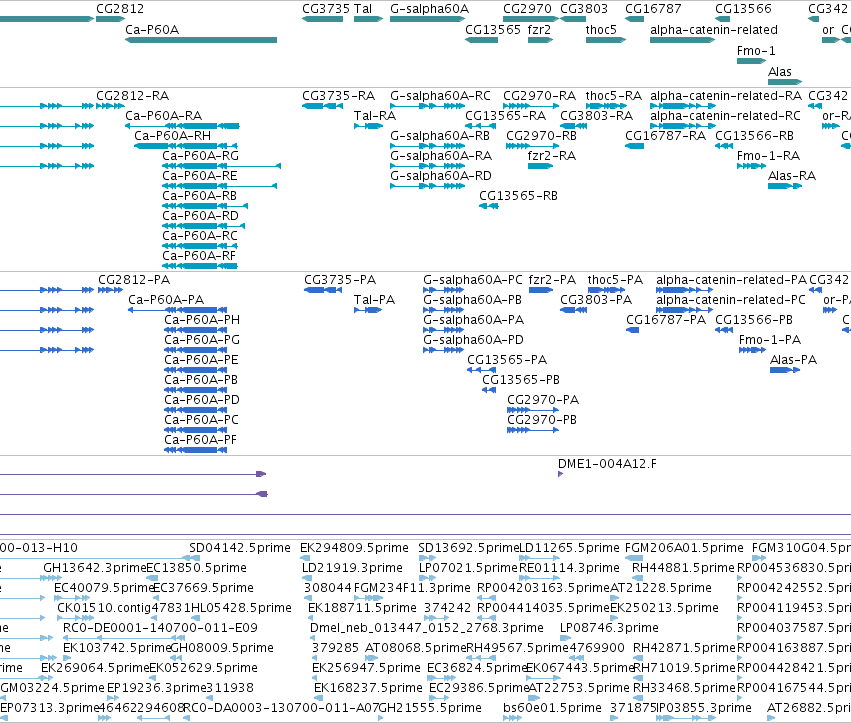
Task: Open the G-salpha60A gene label
Action: (429, 9)
